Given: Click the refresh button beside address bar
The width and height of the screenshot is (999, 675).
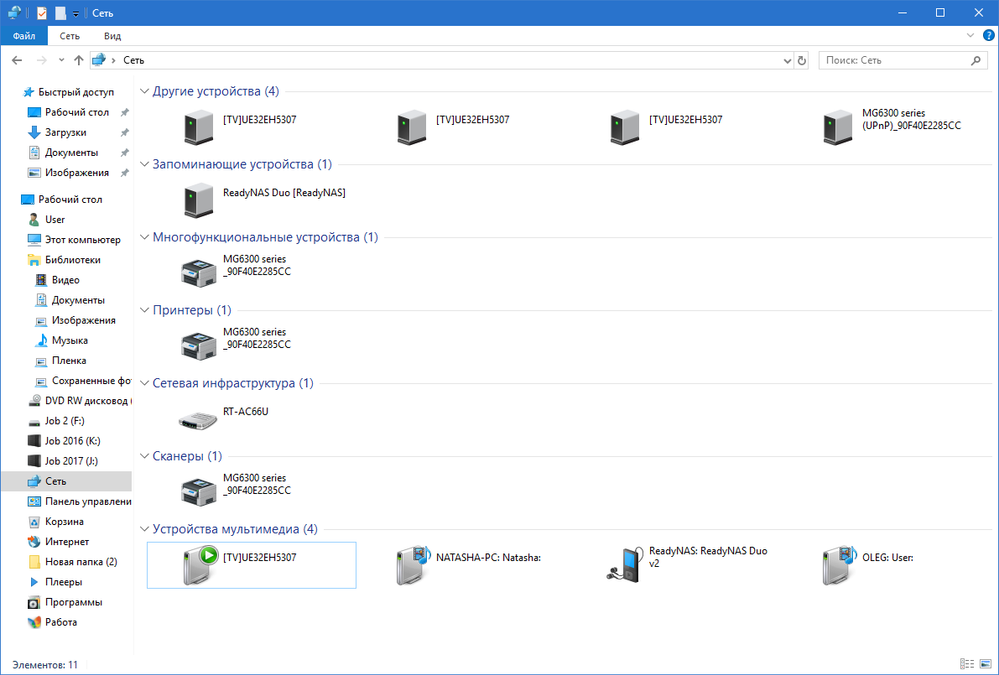Looking at the screenshot, I should tap(801, 61).
